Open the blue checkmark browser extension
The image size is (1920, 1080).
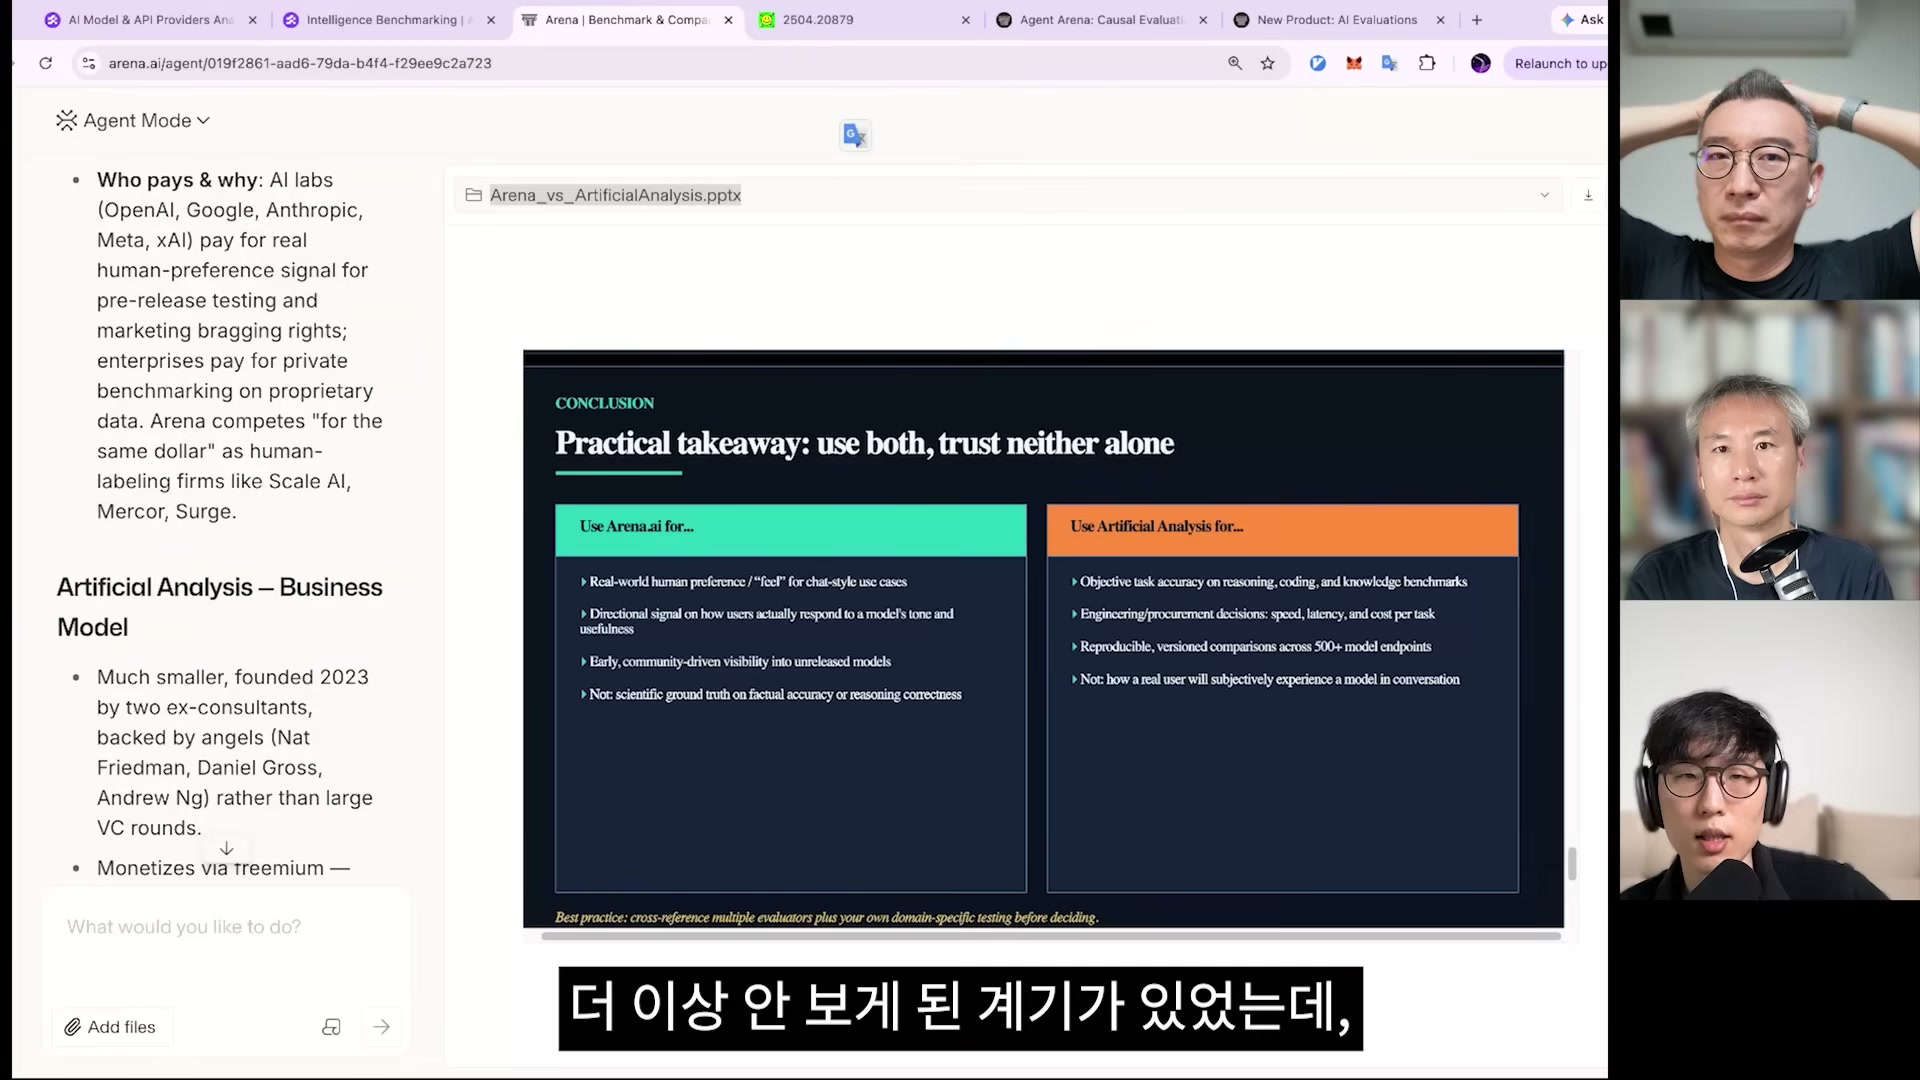coord(1318,63)
